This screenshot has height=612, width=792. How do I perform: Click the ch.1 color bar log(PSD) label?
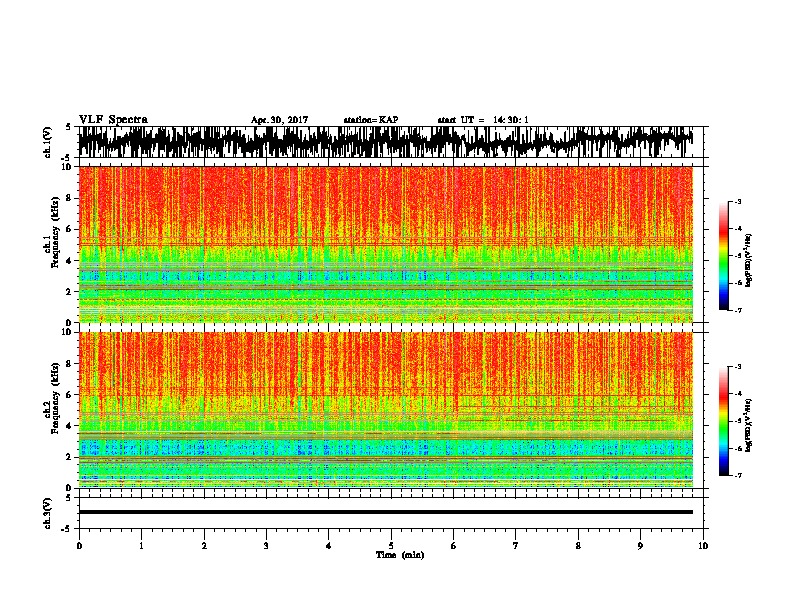749,261
